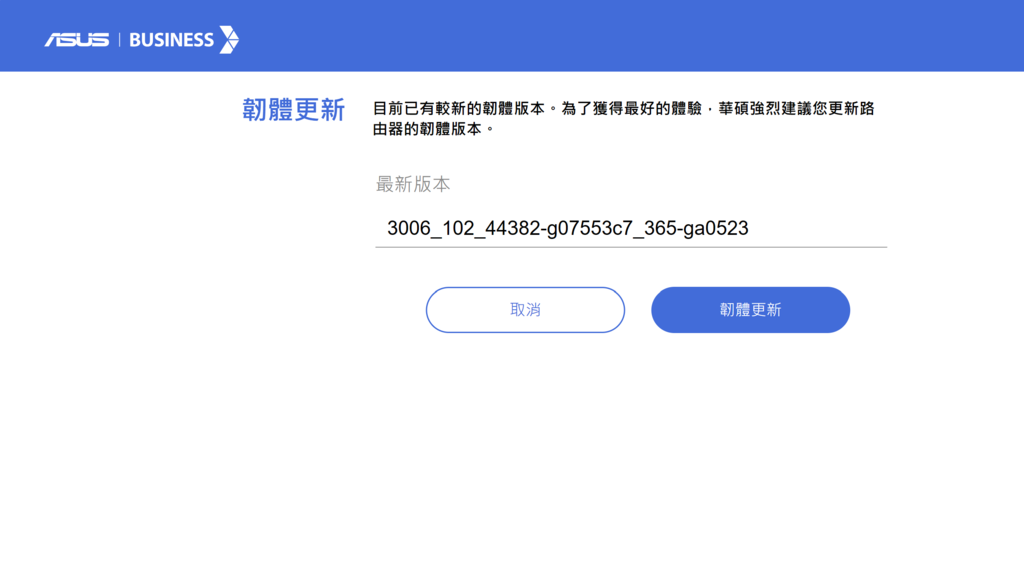The image size is (1024, 581).
Task: Click the 最新版本 label
Action: (x=413, y=185)
